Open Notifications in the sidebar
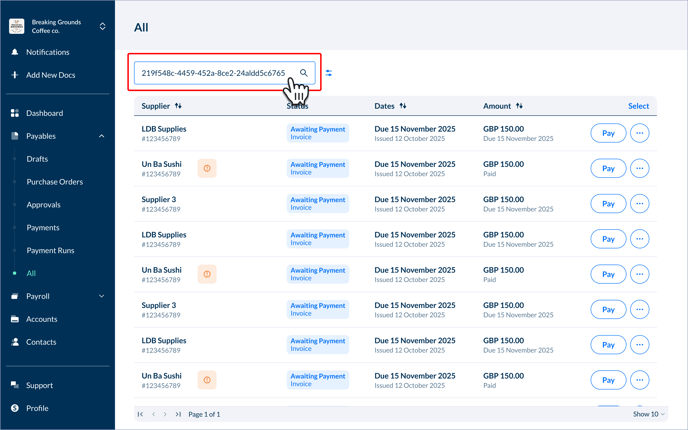This screenshot has height=430, width=688. point(47,52)
